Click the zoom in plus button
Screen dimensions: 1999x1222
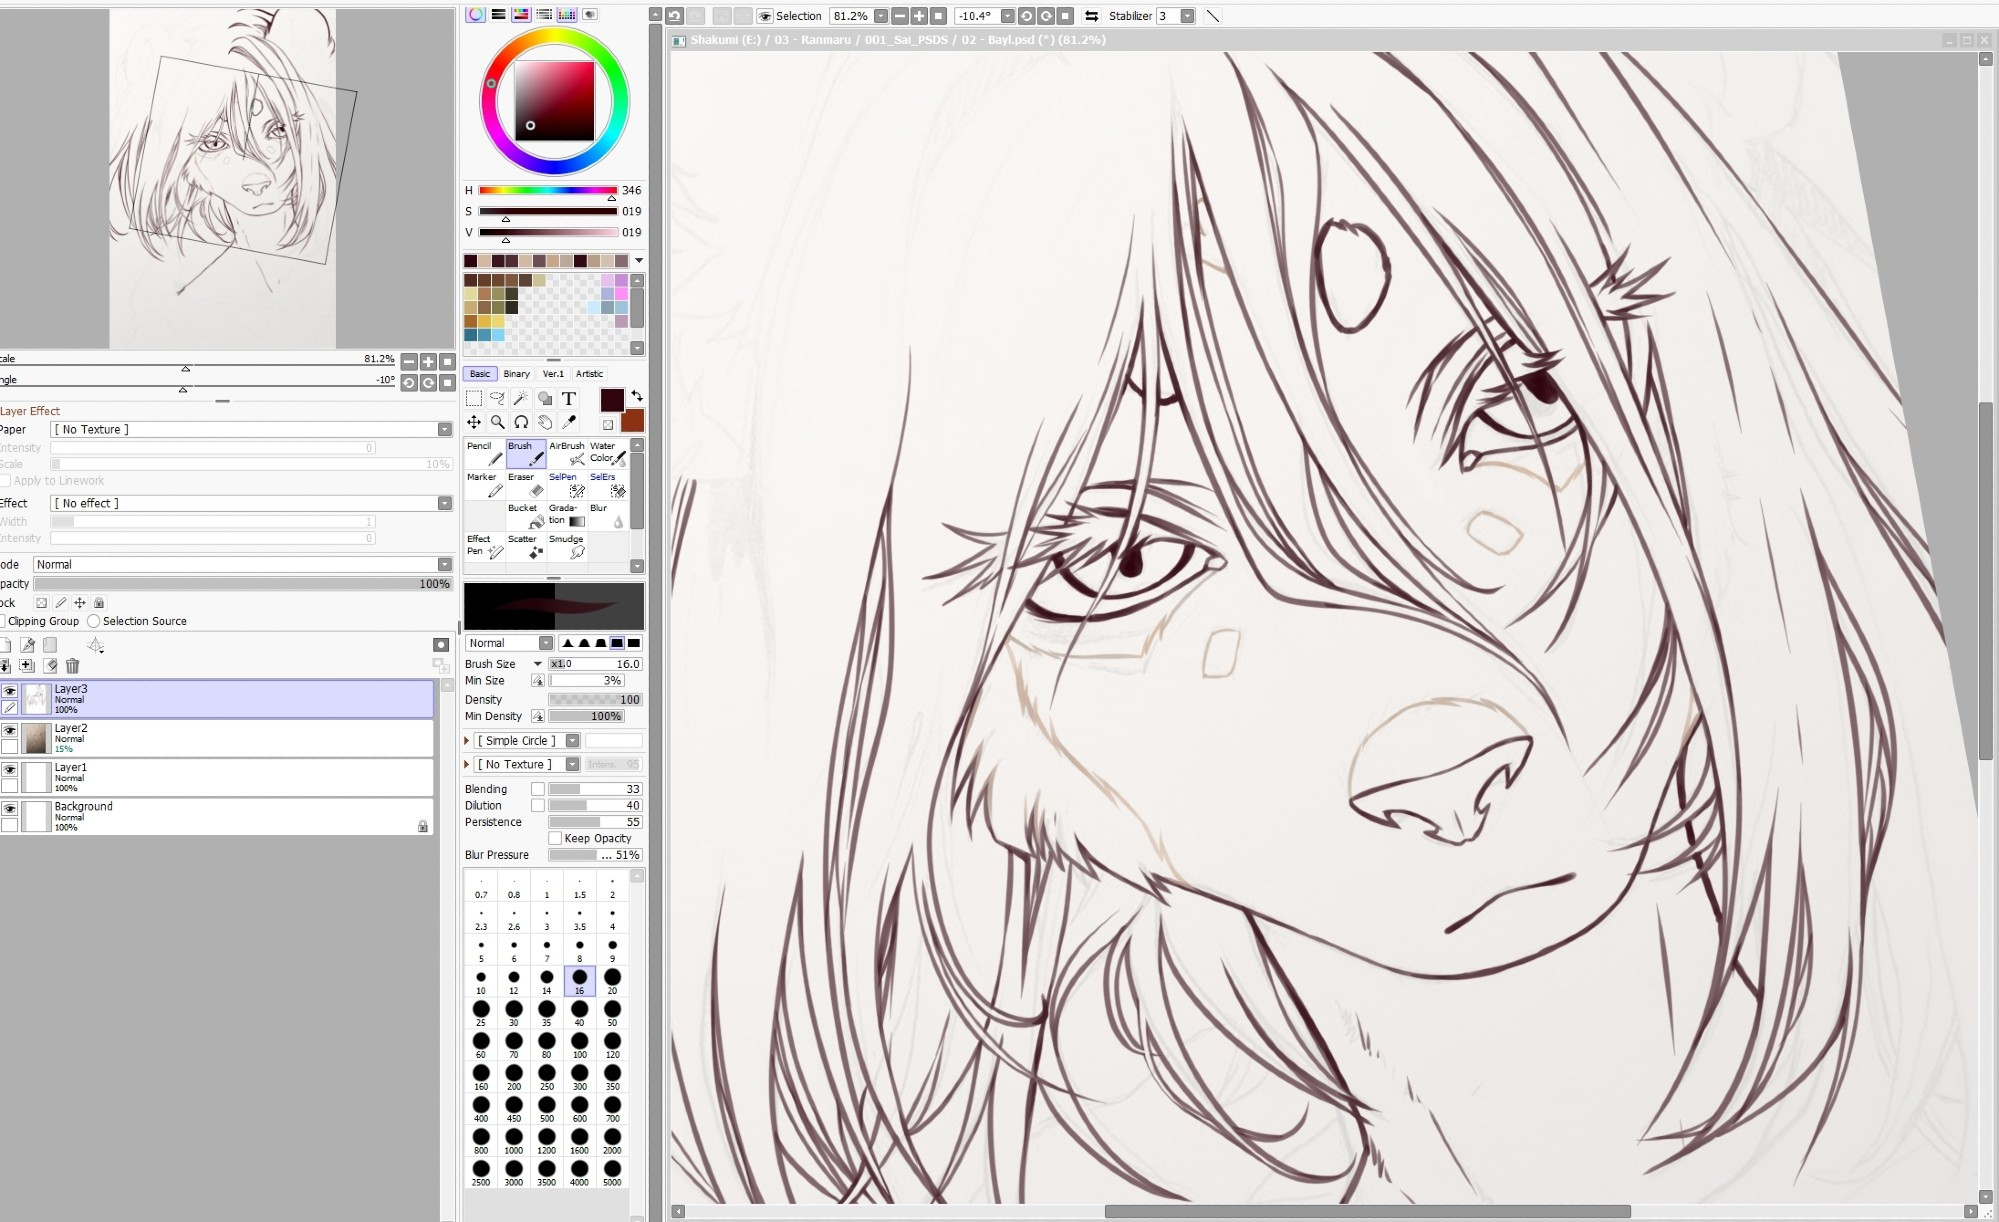point(919,16)
